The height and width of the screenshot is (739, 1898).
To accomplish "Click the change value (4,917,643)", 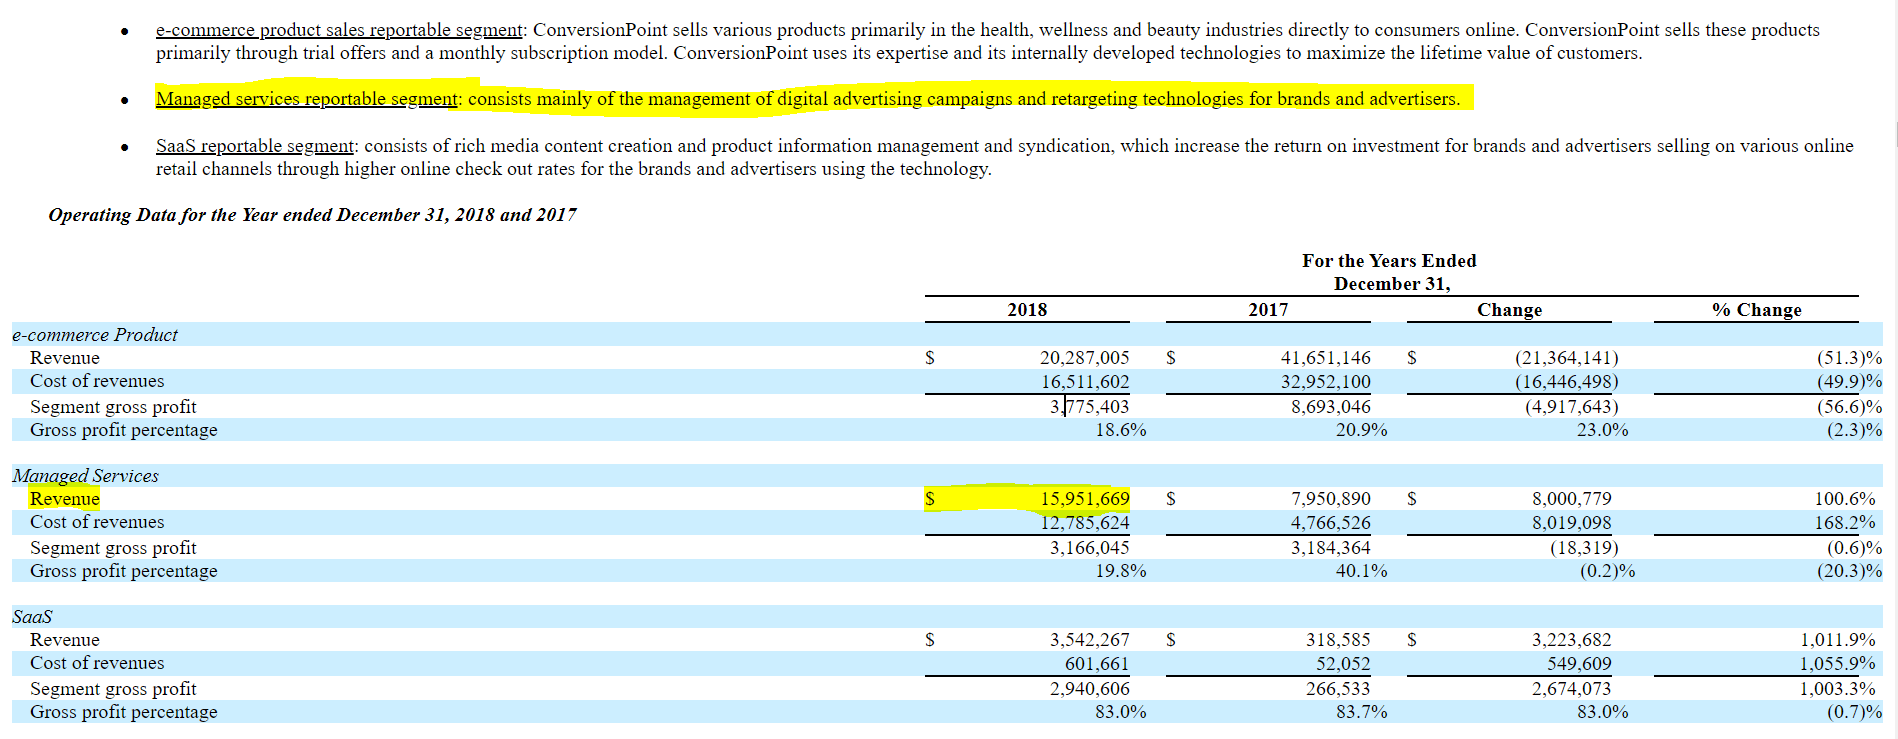I will (1571, 407).
